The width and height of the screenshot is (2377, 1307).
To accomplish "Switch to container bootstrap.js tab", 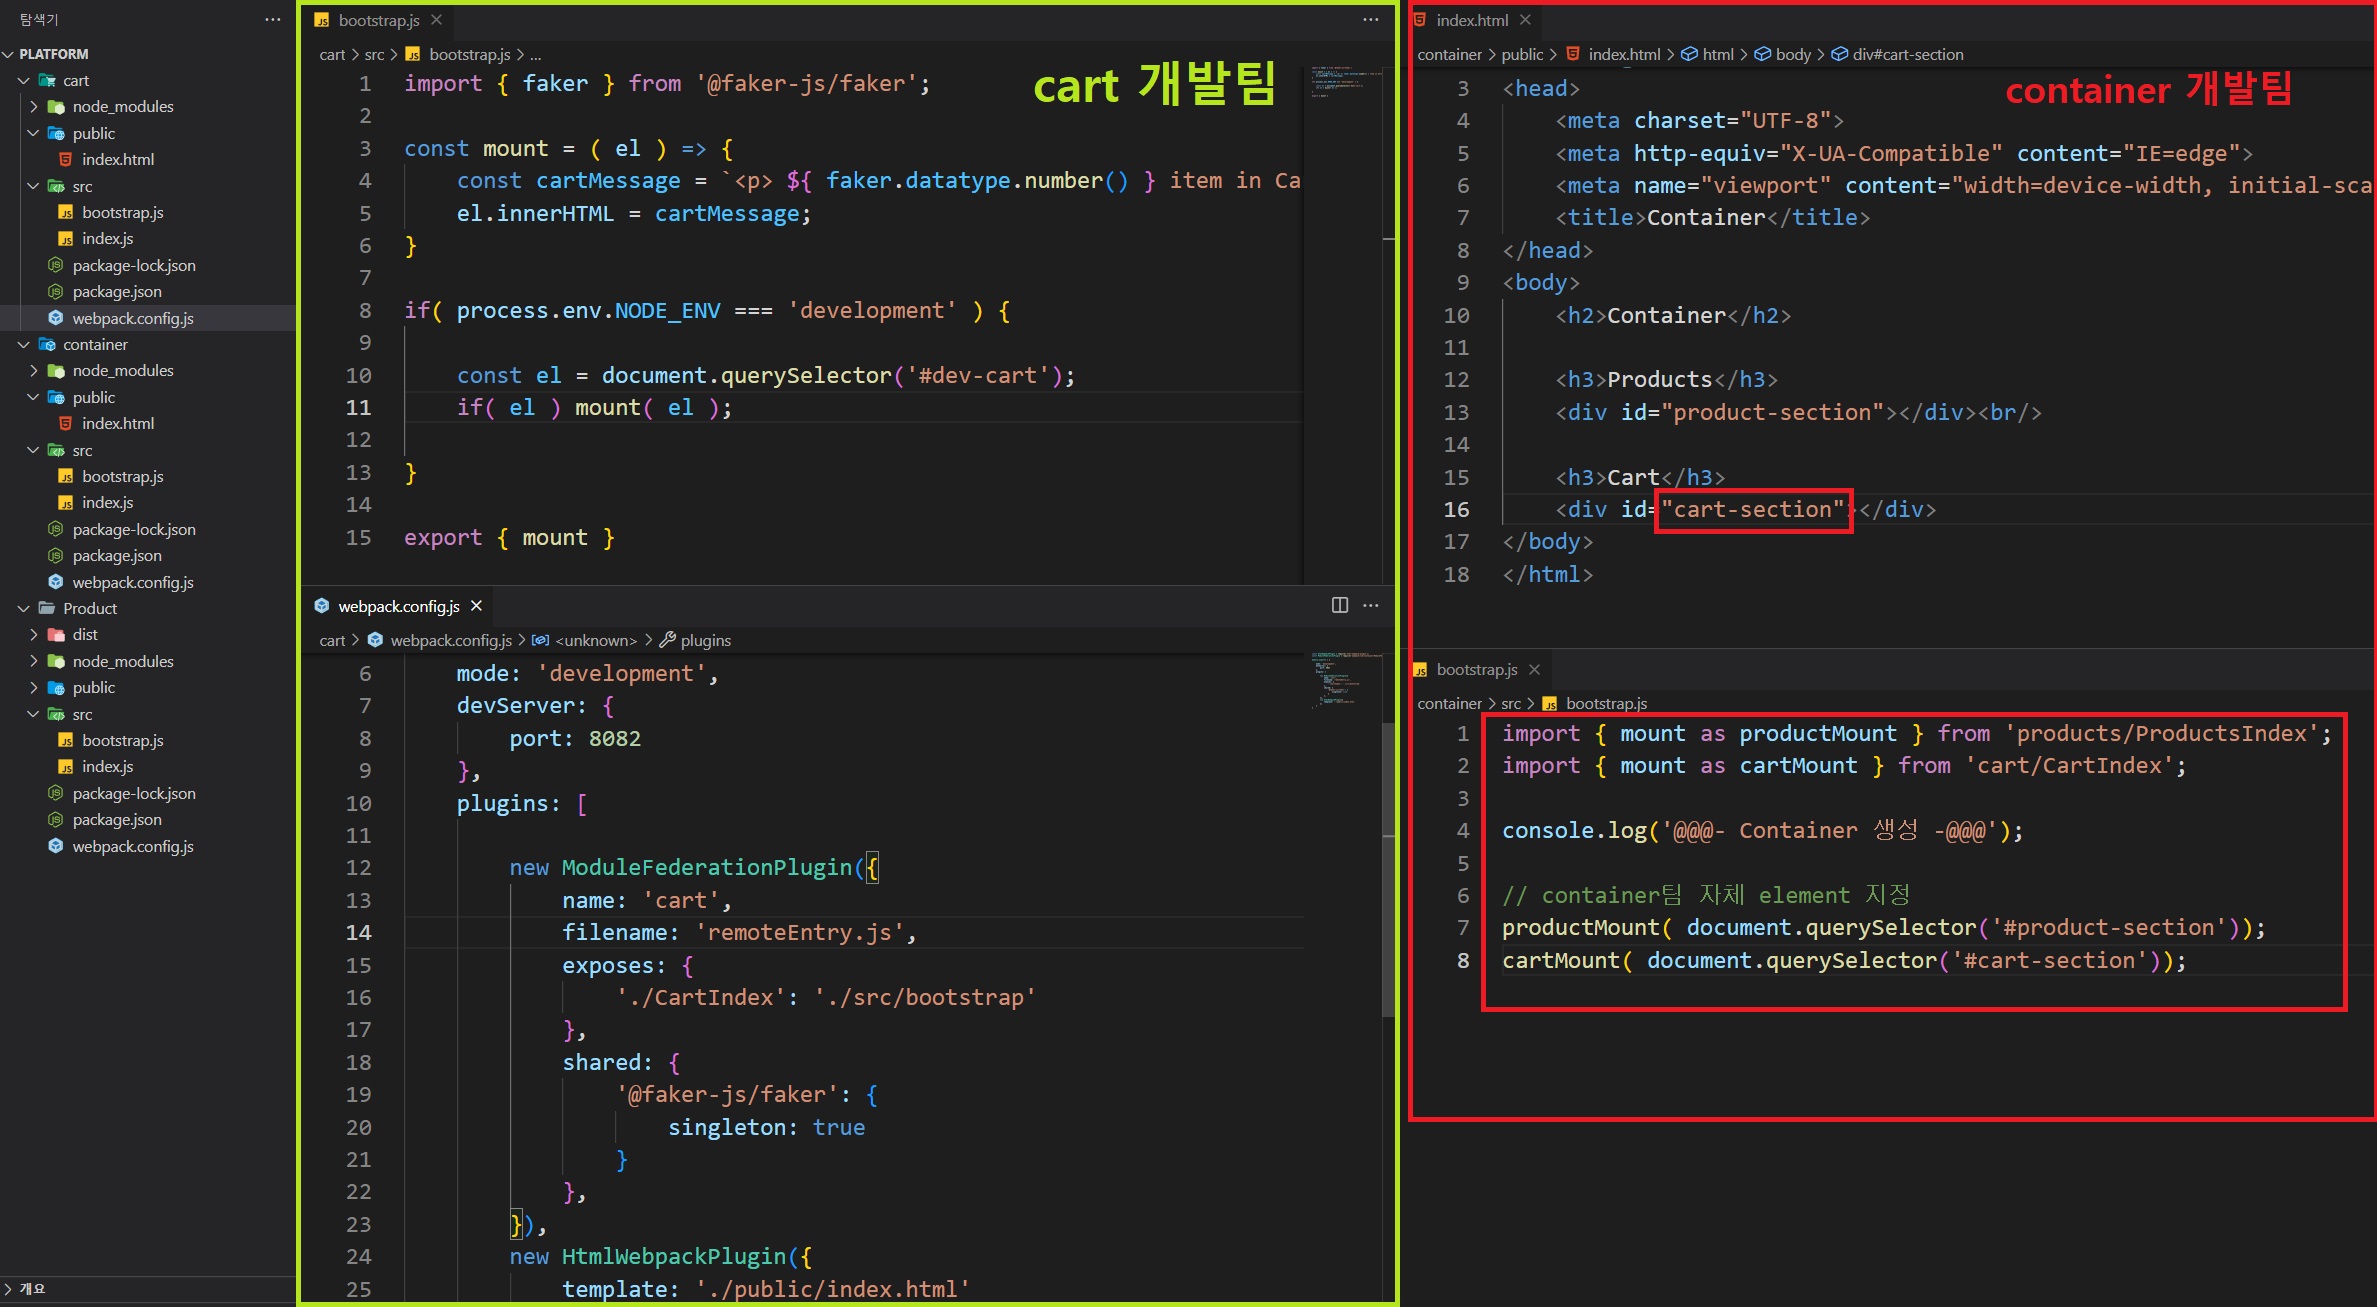I will 1475,669.
